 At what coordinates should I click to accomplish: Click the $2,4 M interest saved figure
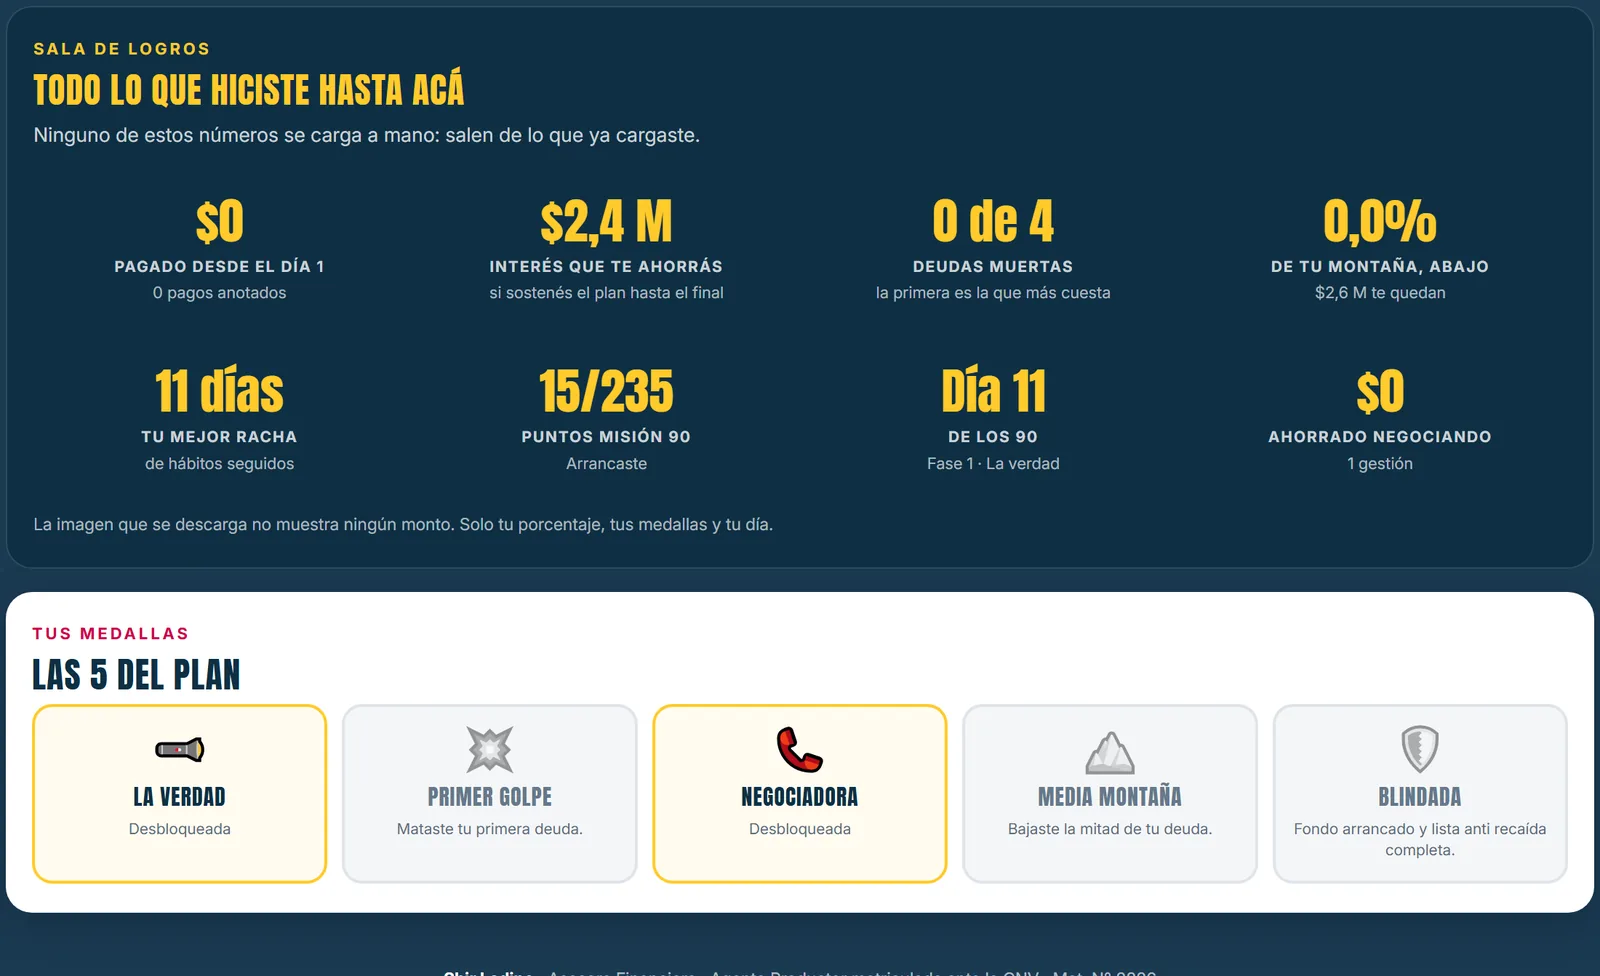[x=606, y=221]
